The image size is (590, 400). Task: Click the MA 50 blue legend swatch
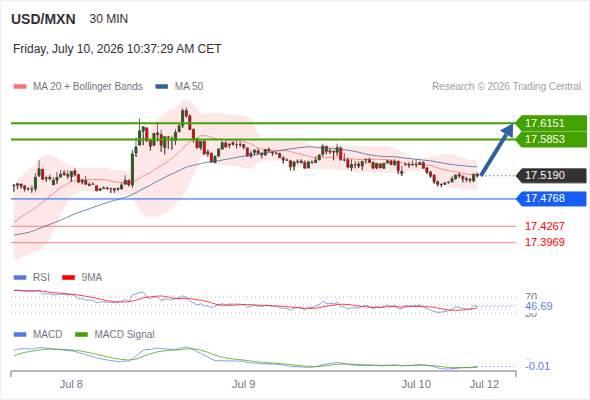(162, 87)
